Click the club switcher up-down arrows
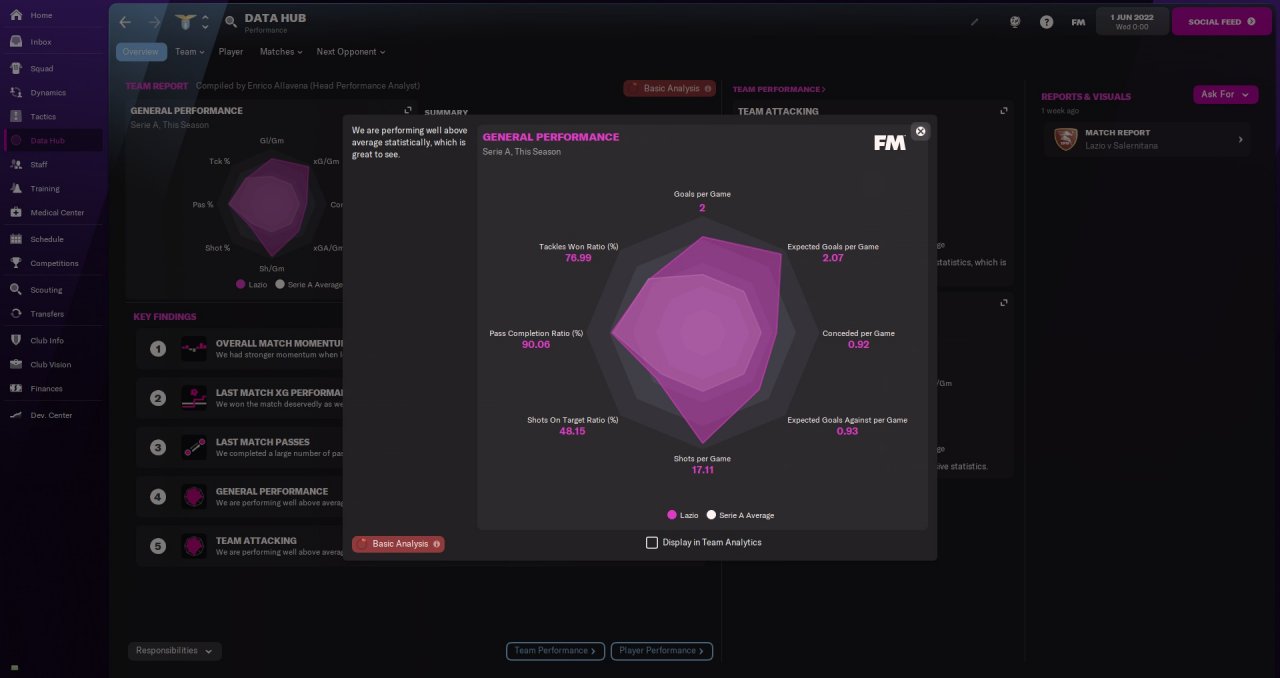 (205, 22)
